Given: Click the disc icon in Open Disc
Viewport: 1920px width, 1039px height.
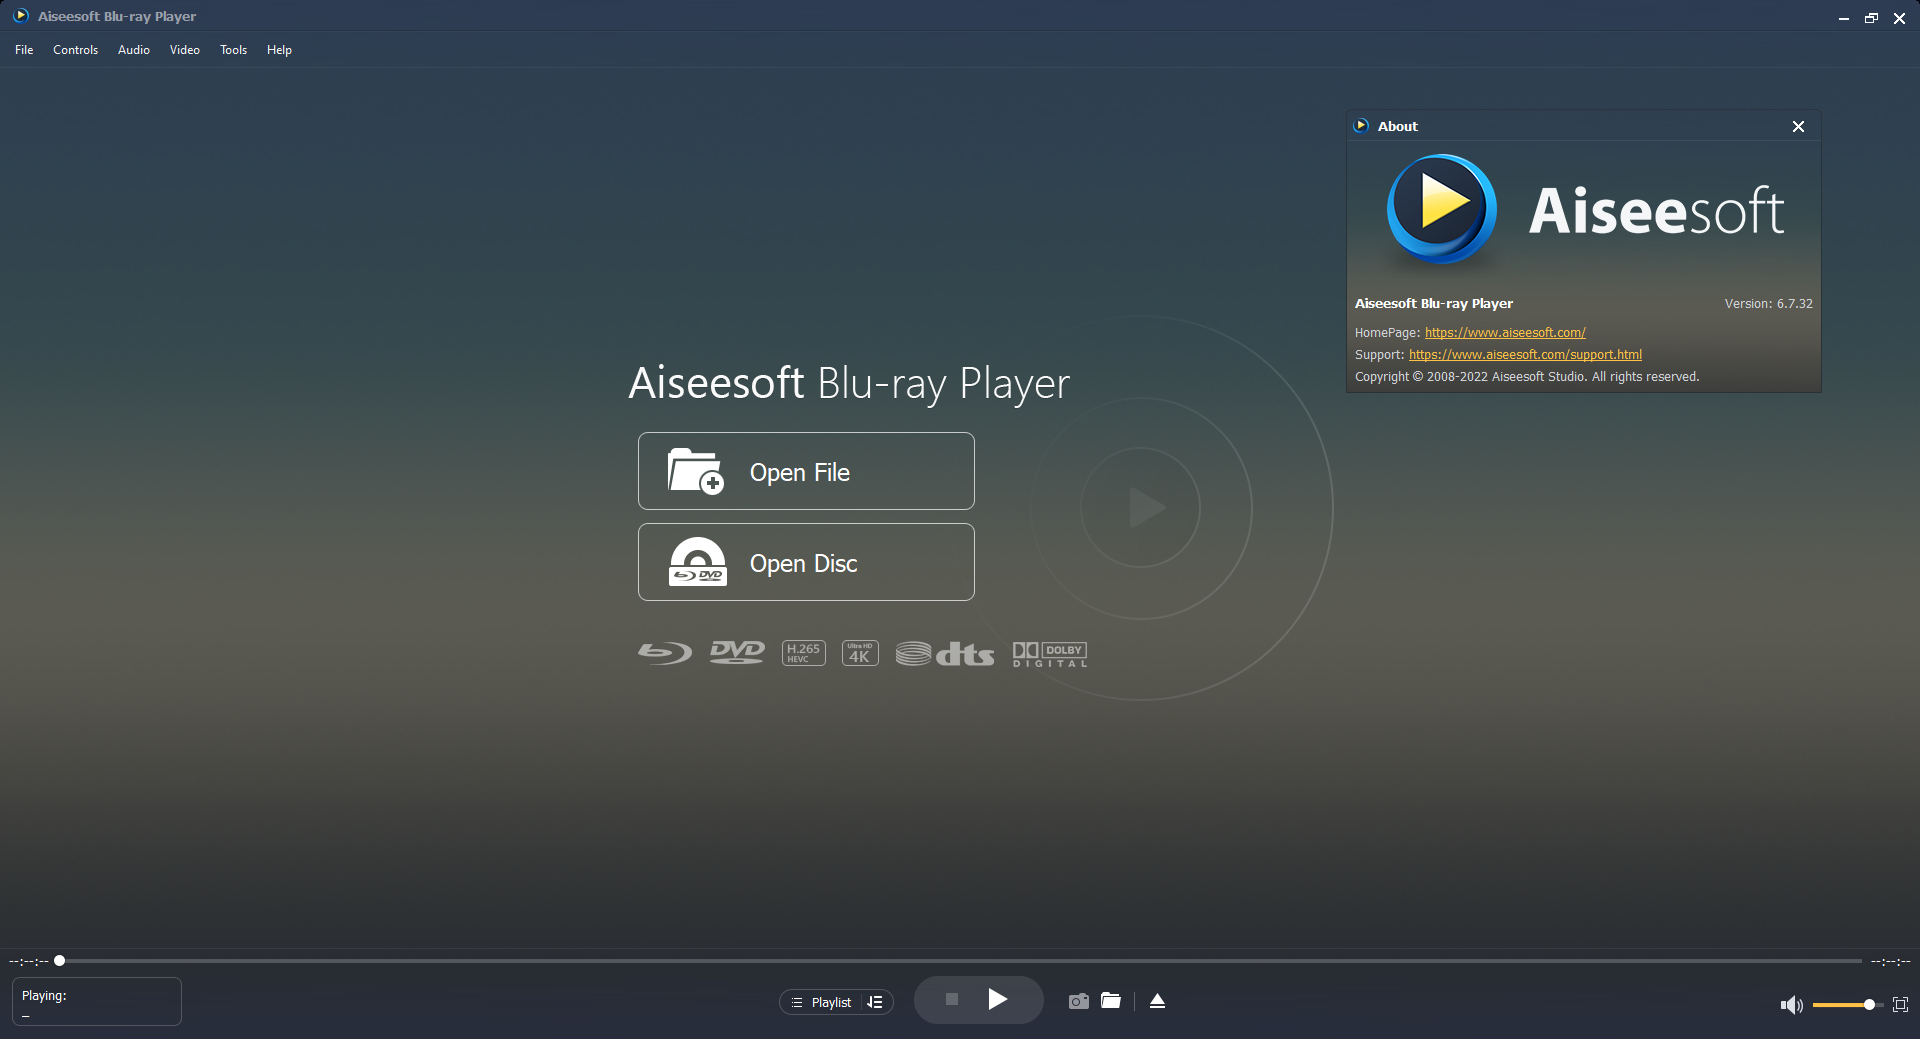Looking at the screenshot, I should pos(697,562).
